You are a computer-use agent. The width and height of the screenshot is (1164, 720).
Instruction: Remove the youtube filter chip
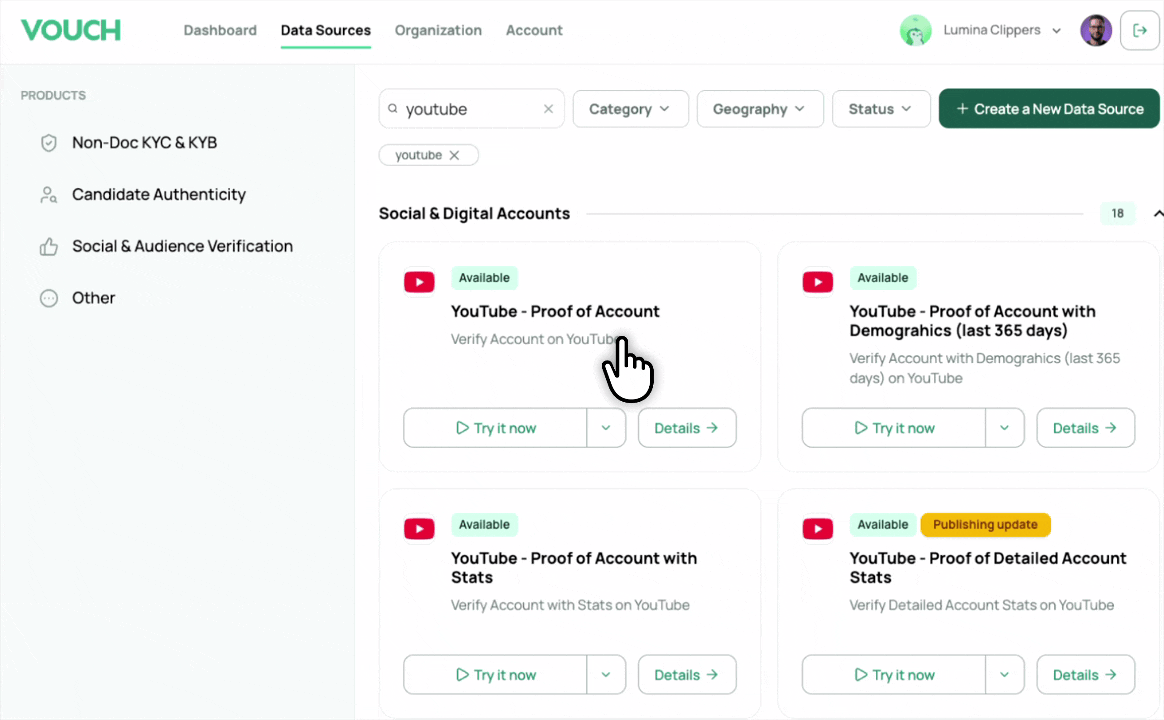tap(454, 155)
